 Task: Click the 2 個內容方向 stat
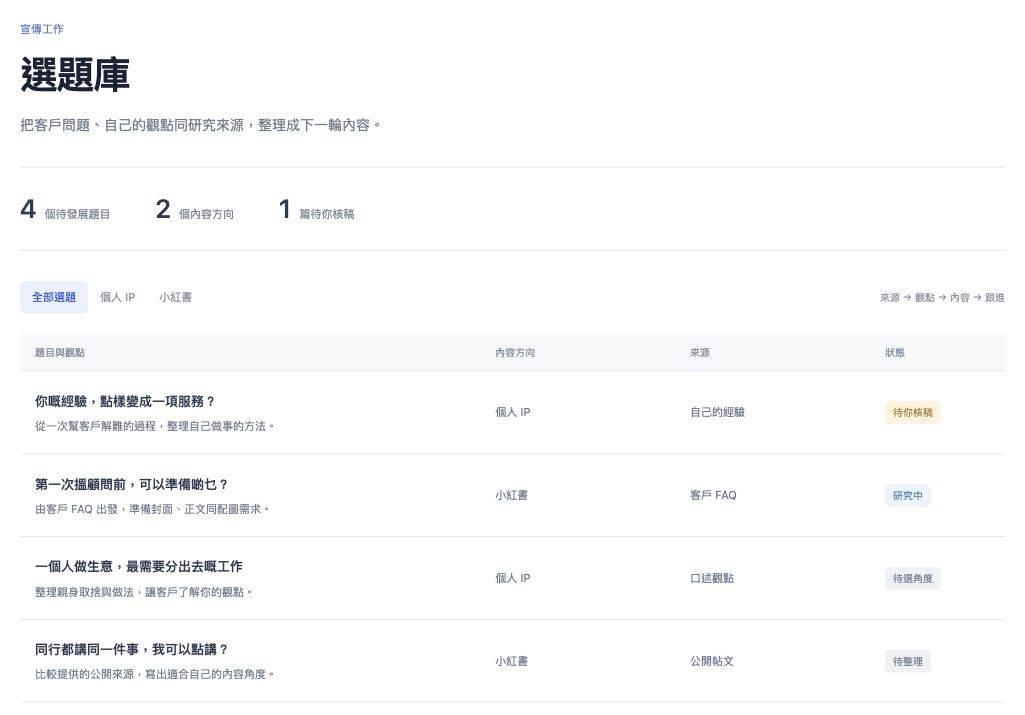click(195, 210)
